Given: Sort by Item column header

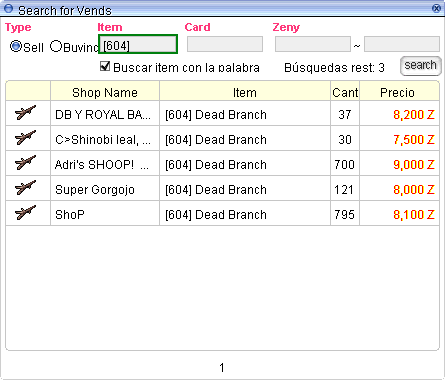Looking at the screenshot, I should click(x=245, y=92).
